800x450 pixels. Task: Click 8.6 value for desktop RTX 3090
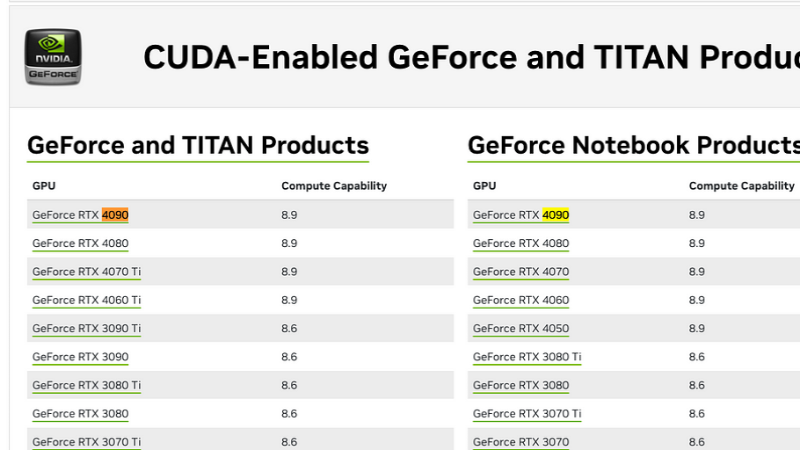pyautogui.click(x=289, y=357)
